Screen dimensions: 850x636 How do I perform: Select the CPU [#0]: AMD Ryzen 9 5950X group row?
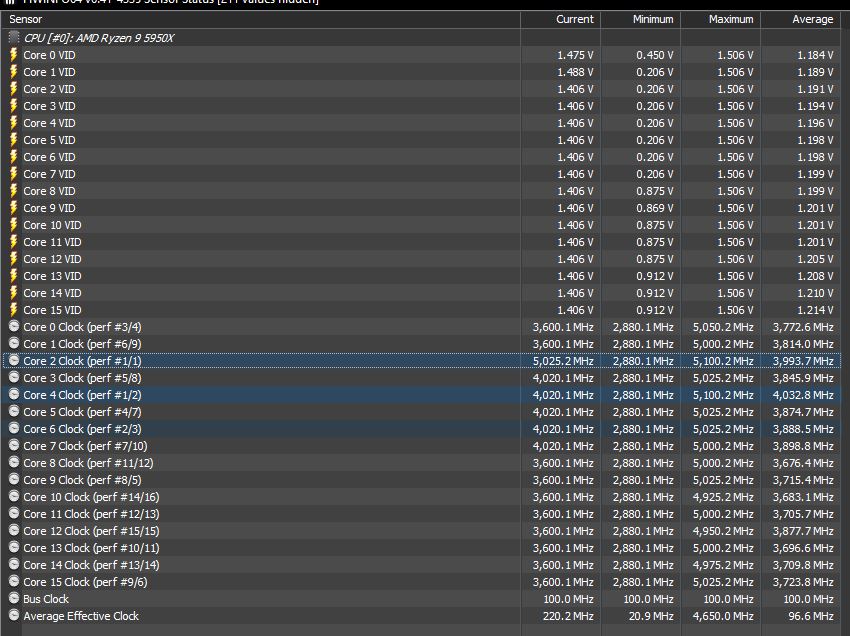click(x=422, y=37)
